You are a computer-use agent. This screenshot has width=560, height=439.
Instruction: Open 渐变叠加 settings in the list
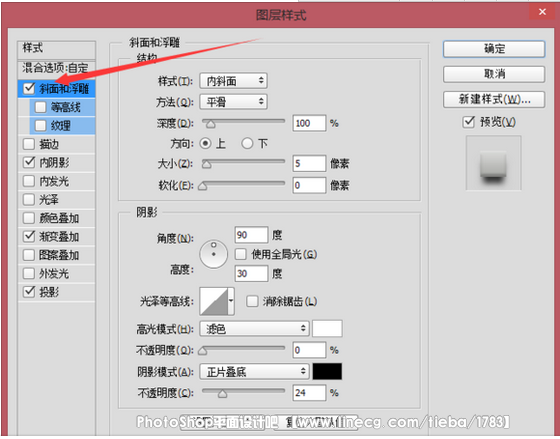tap(59, 236)
